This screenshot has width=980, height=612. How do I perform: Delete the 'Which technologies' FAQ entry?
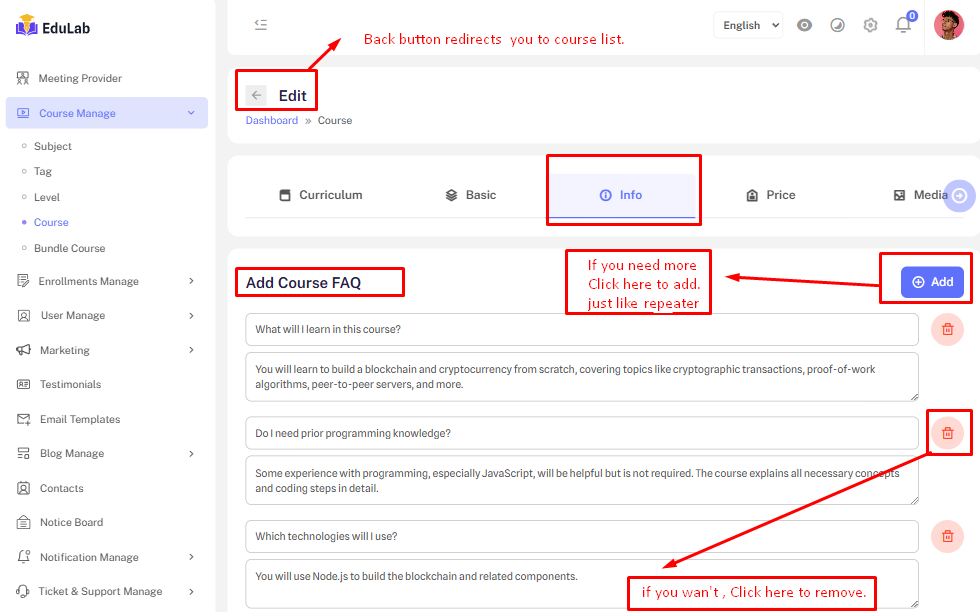[947, 536]
